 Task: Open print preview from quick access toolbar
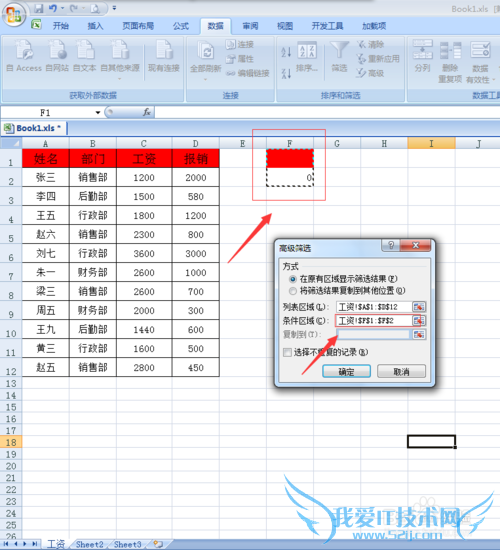[x=95, y=8]
